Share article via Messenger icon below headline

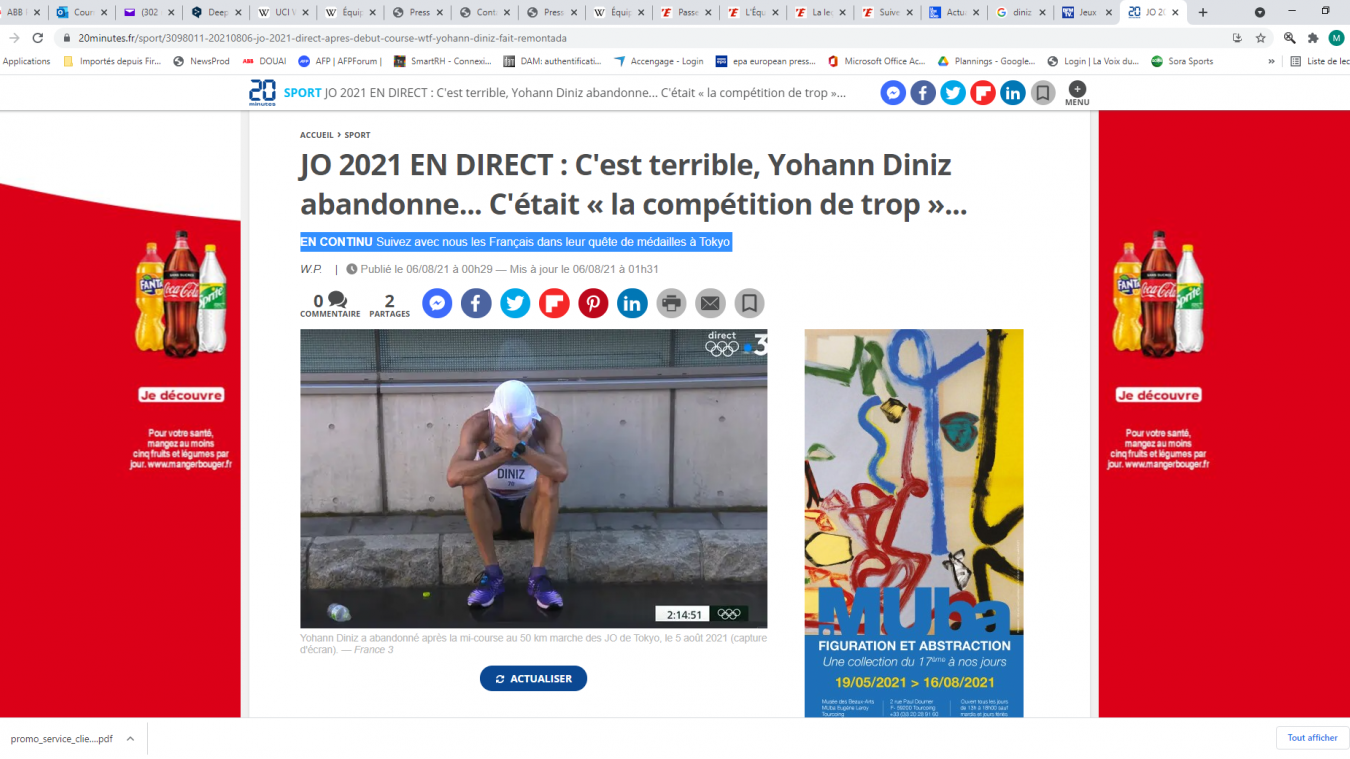coord(437,303)
